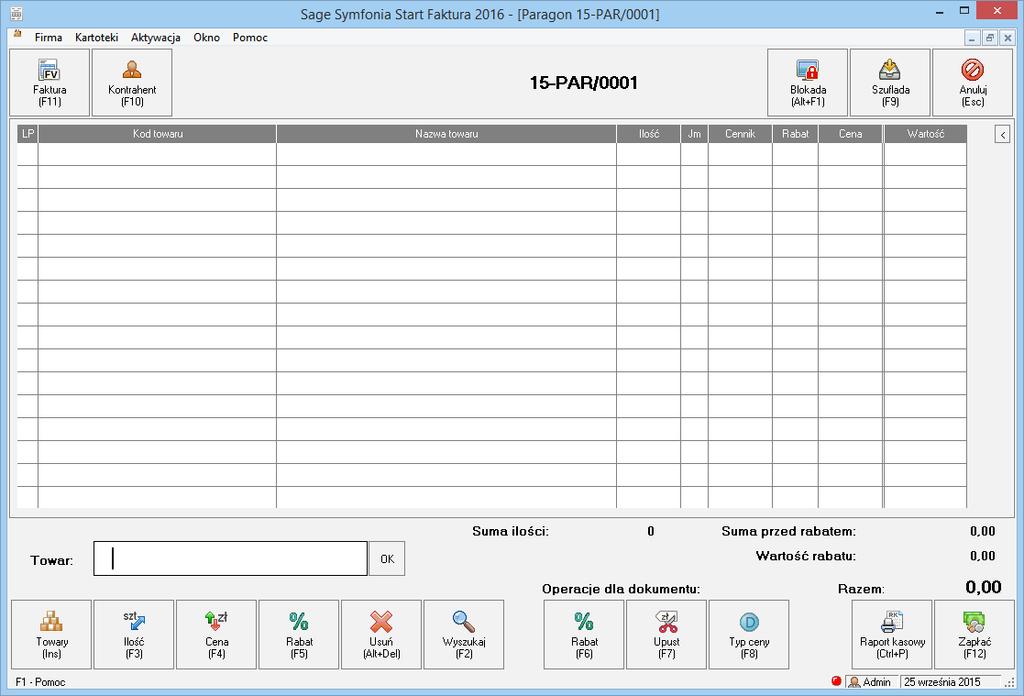
Task: Change Typ ceny (F8) price type
Action: click(x=749, y=635)
